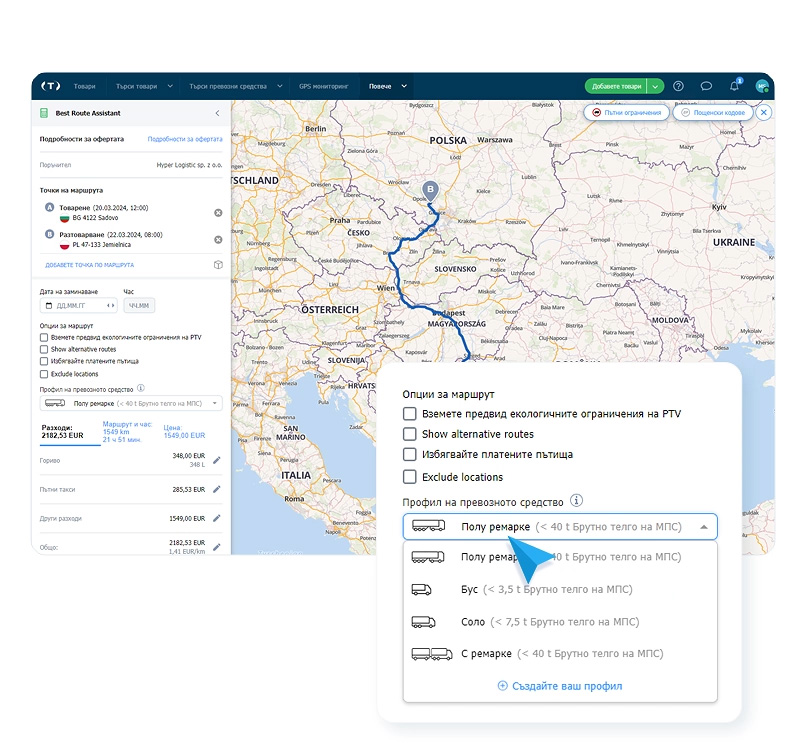Click the green Best Route Assistant calculator icon
800x750 pixels.
(x=44, y=113)
